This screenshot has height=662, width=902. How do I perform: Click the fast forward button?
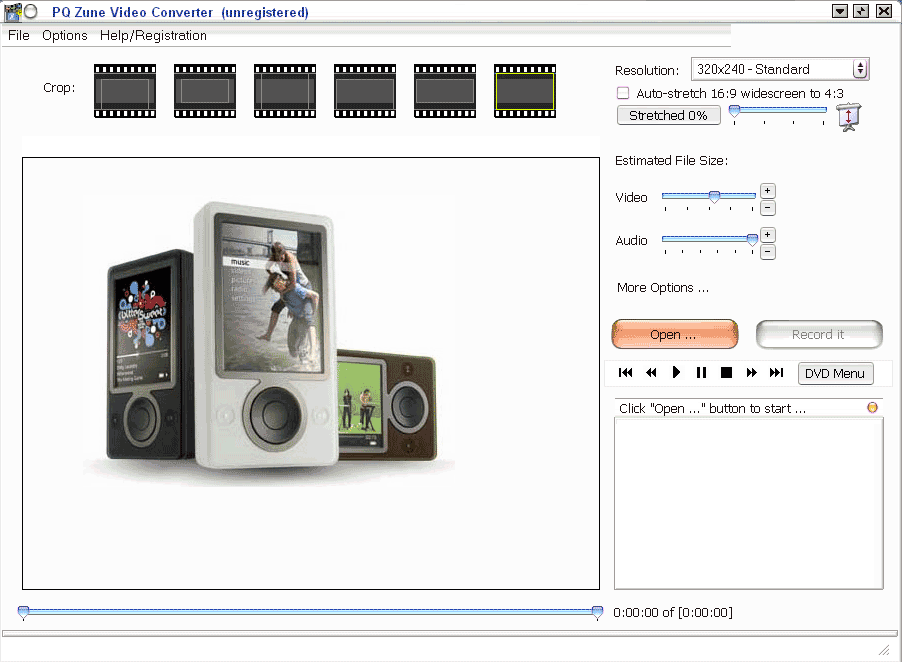point(752,373)
